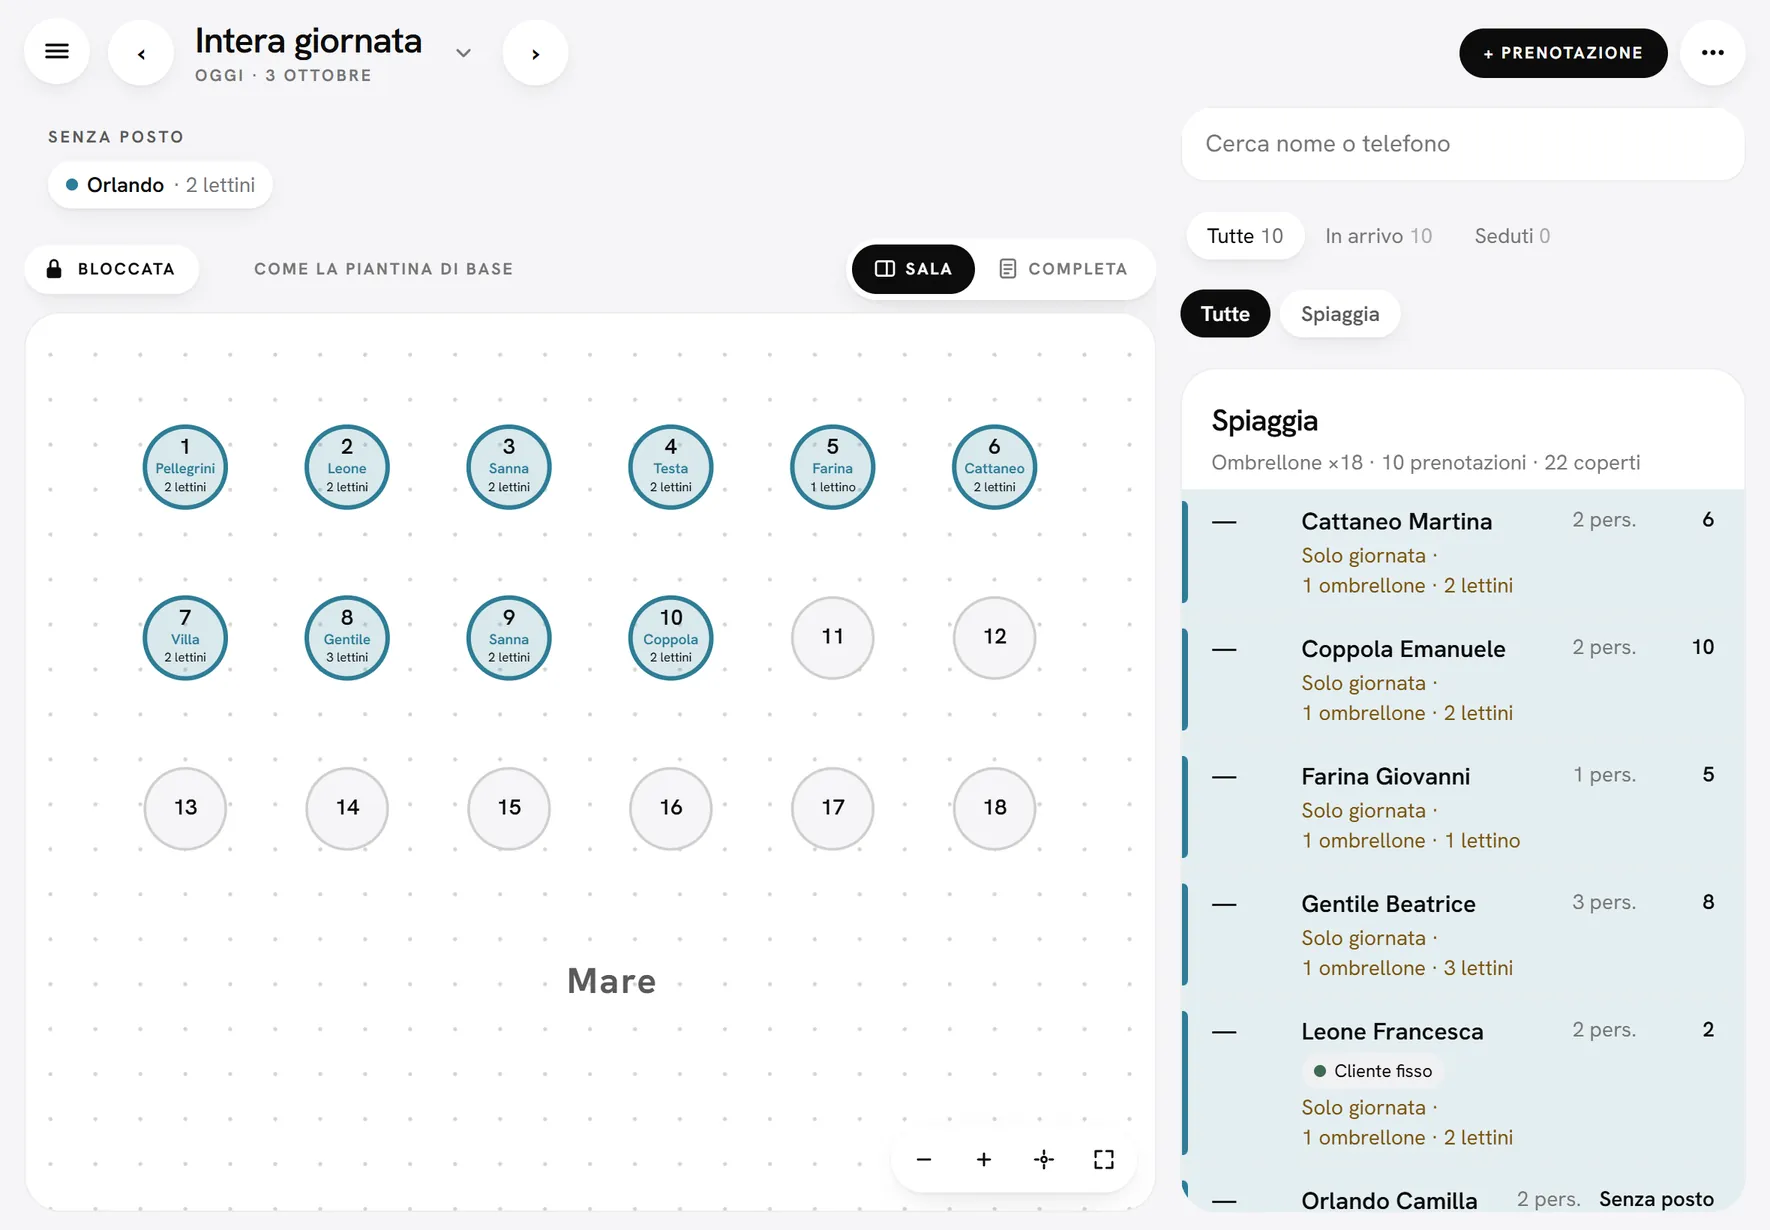Create new Prenotazione
The image size is (1770, 1230).
coord(1563,53)
